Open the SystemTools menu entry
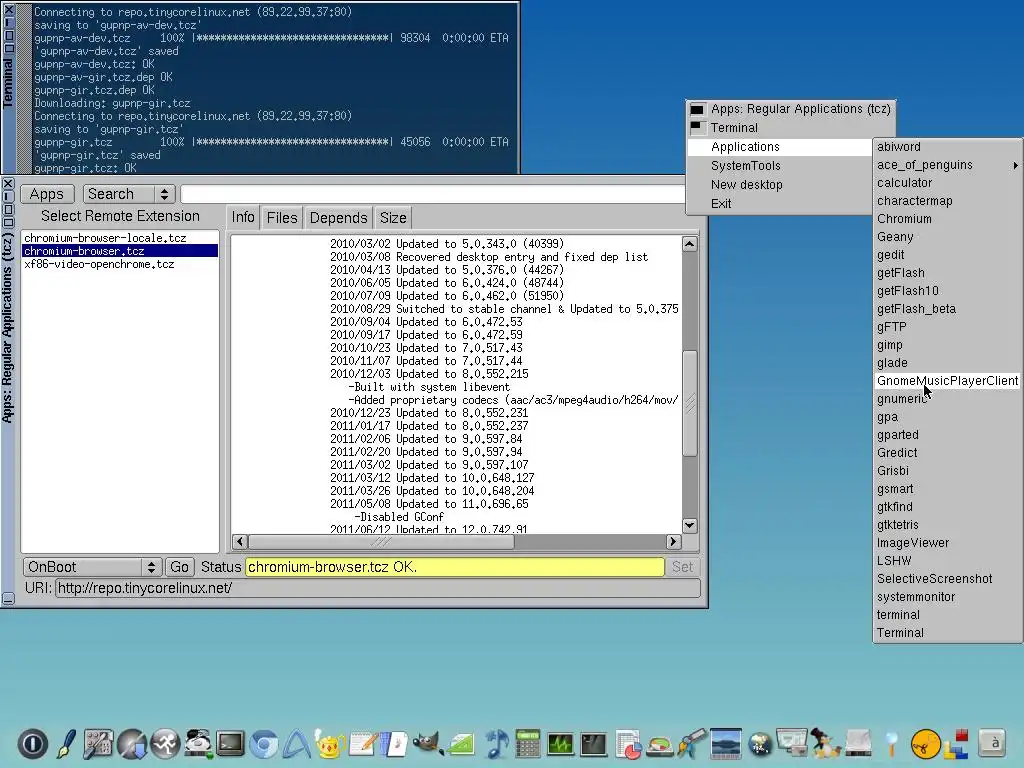1024x768 pixels. click(x=779, y=166)
